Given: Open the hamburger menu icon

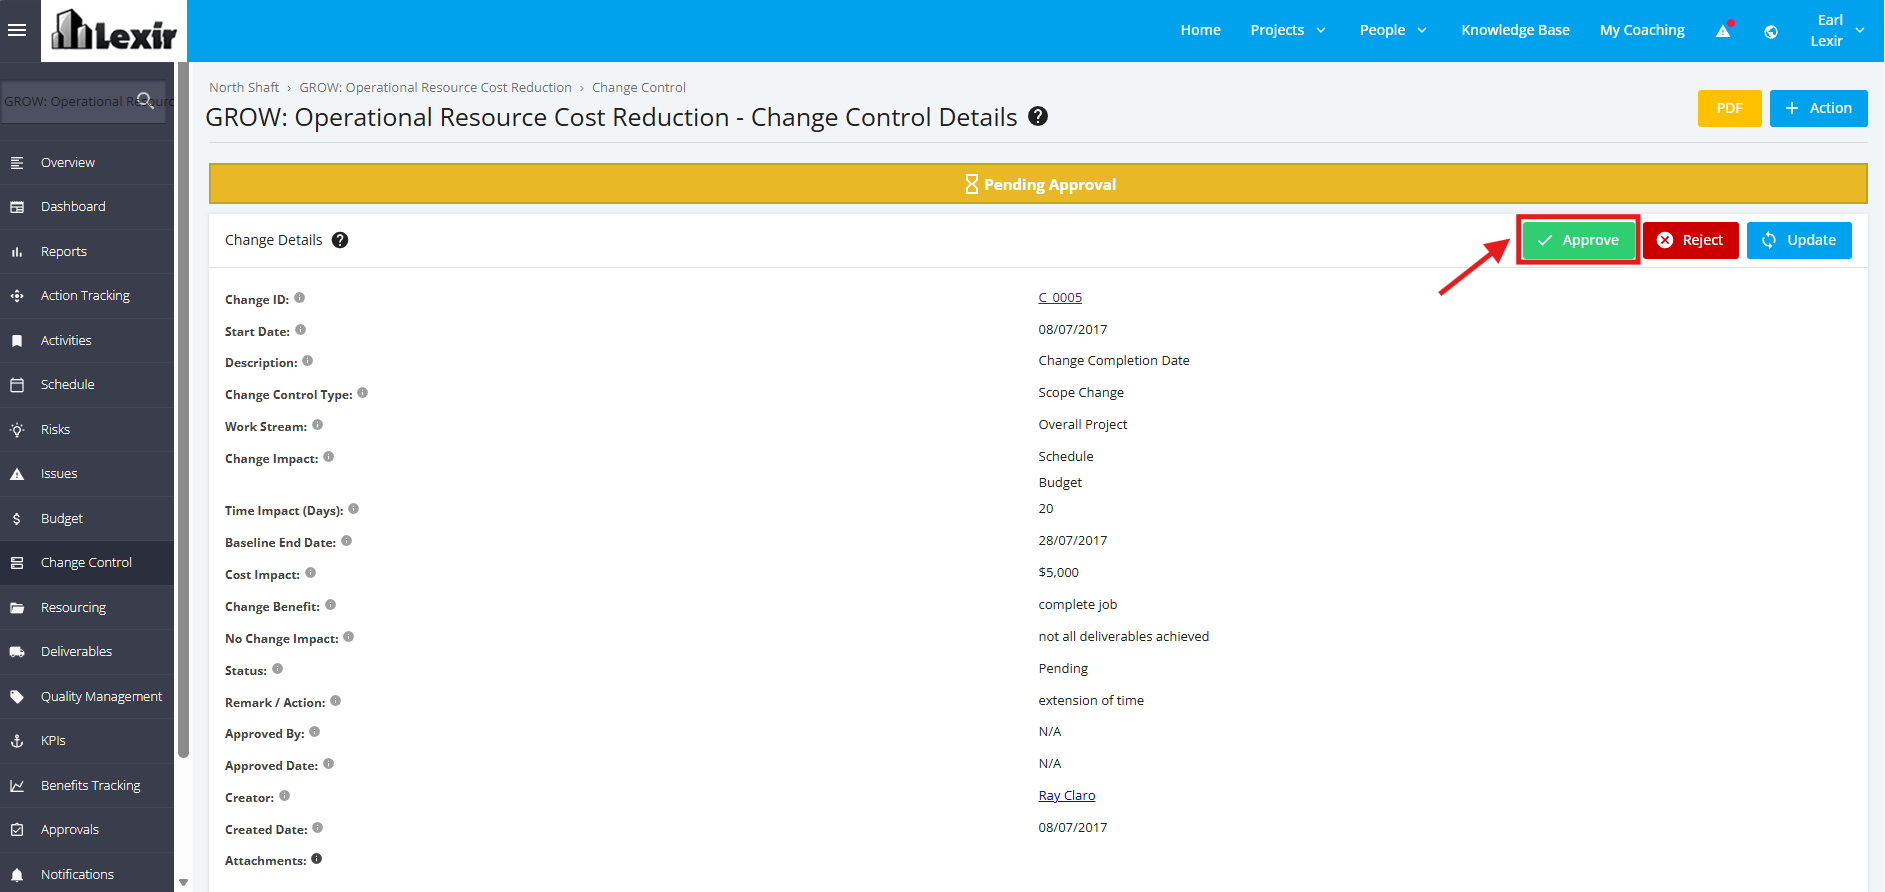Looking at the screenshot, I should click(17, 30).
